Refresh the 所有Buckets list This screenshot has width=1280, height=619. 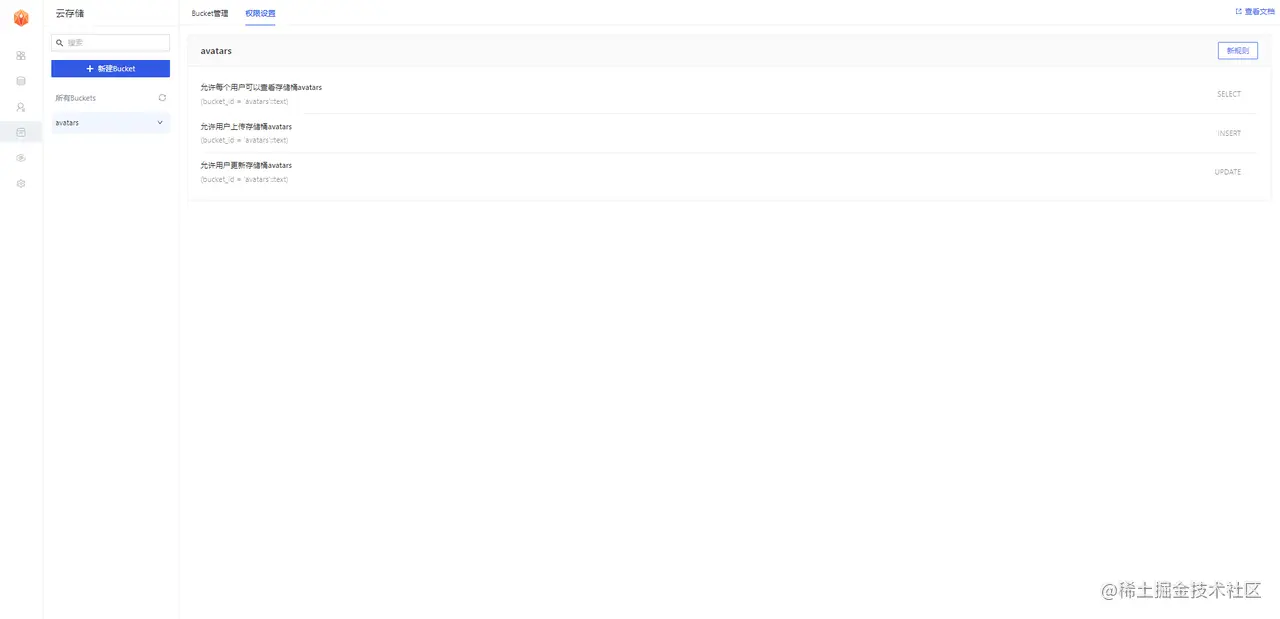click(x=162, y=98)
